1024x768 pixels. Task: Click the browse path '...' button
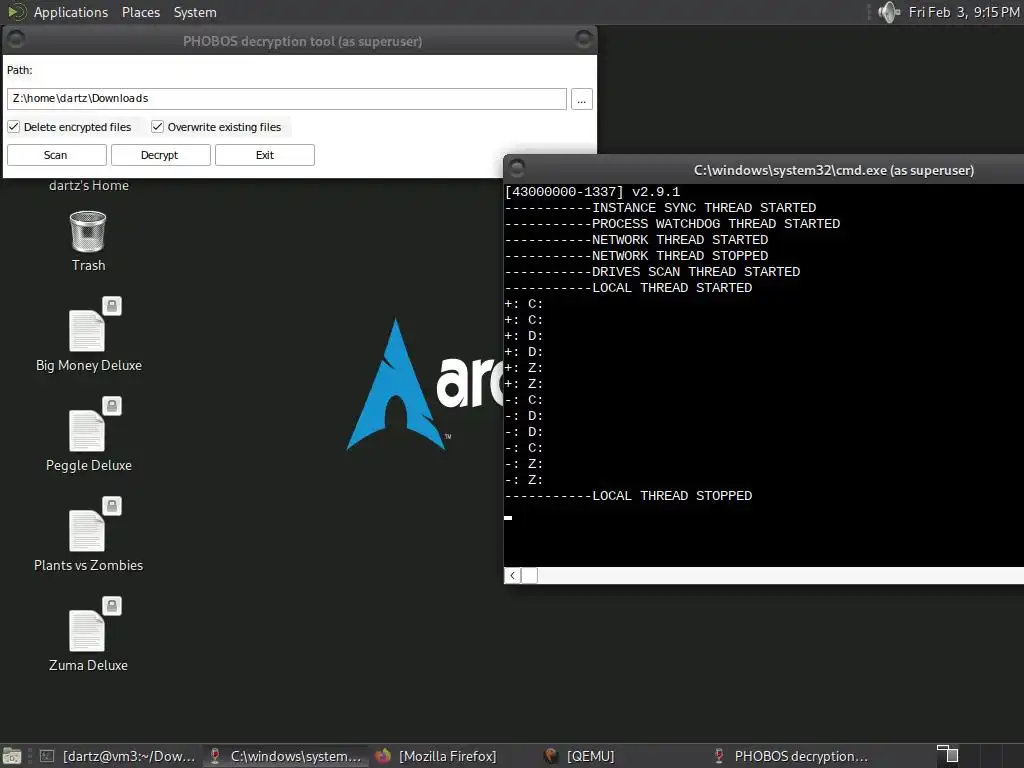pos(581,99)
